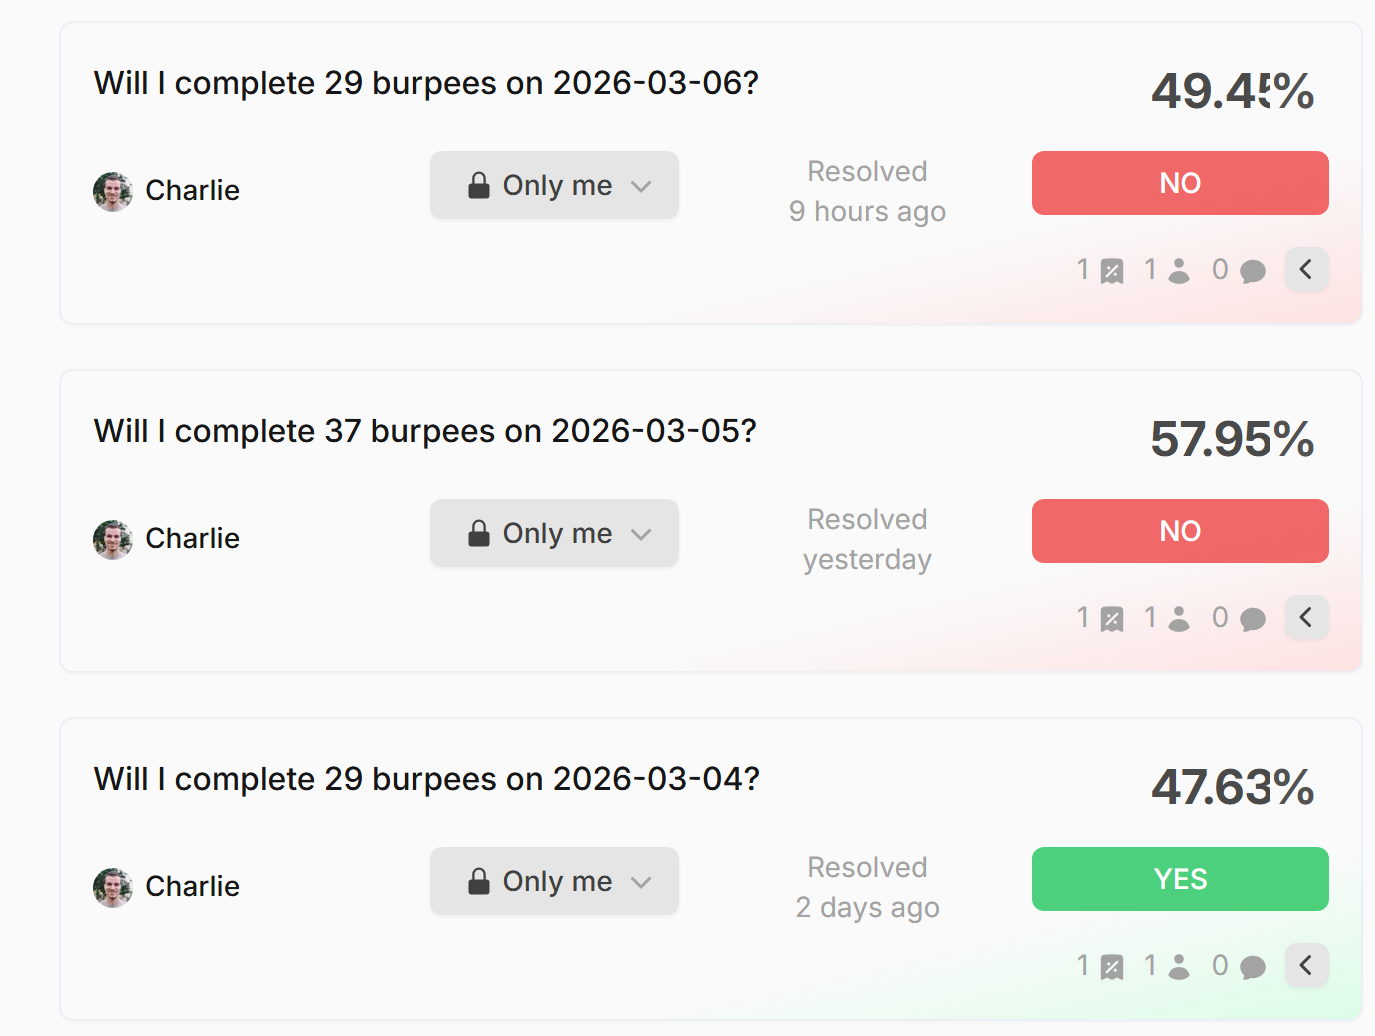Click the traders icon on the 2026-03-04 market
Image resolution: width=1375 pixels, height=1036 pixels.
click(x=1178, y=965)
